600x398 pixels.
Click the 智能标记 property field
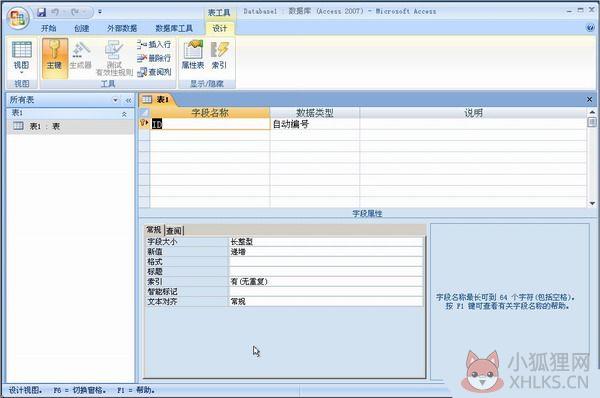[326, 291]
